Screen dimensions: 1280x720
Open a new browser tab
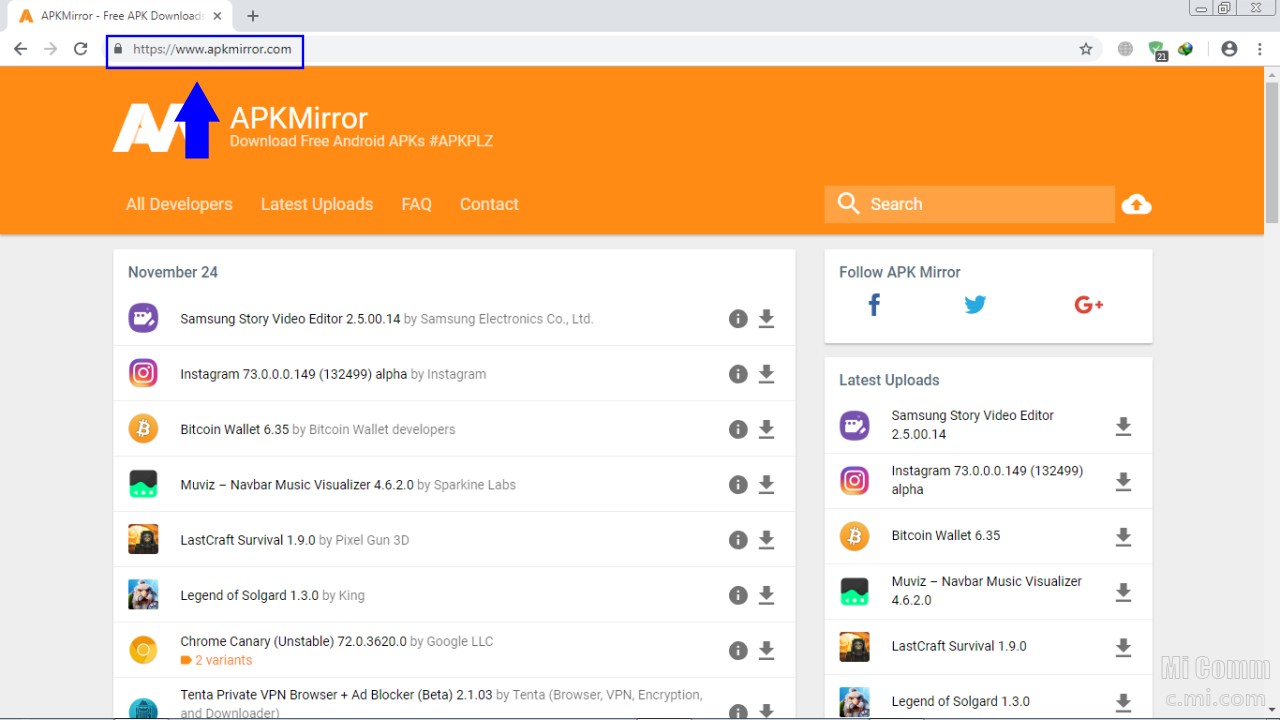253,16
